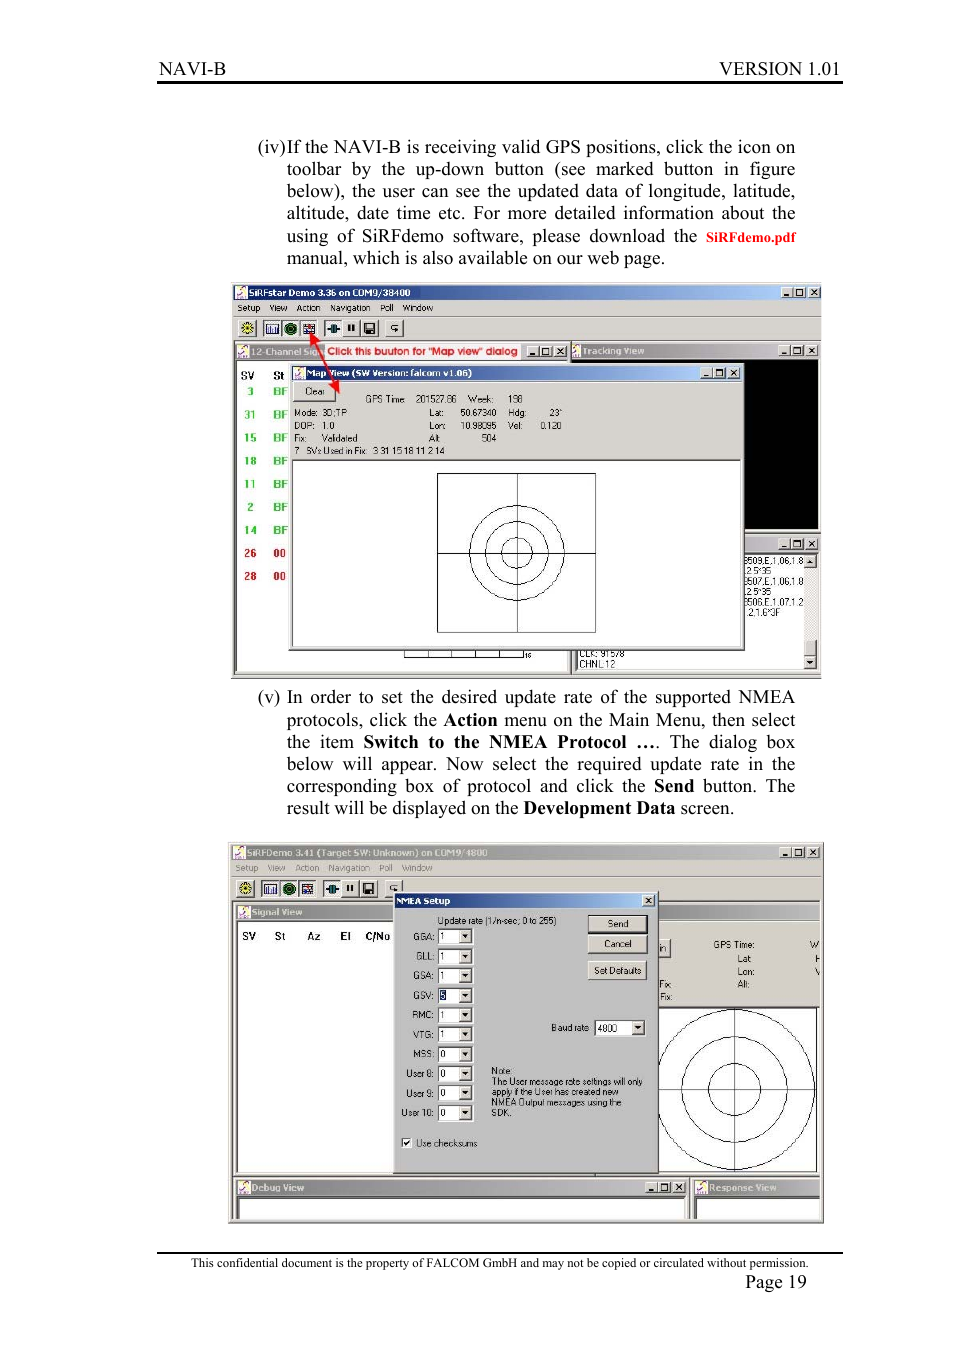Open the GLL update rate dropdown

(x=465, y=956)
